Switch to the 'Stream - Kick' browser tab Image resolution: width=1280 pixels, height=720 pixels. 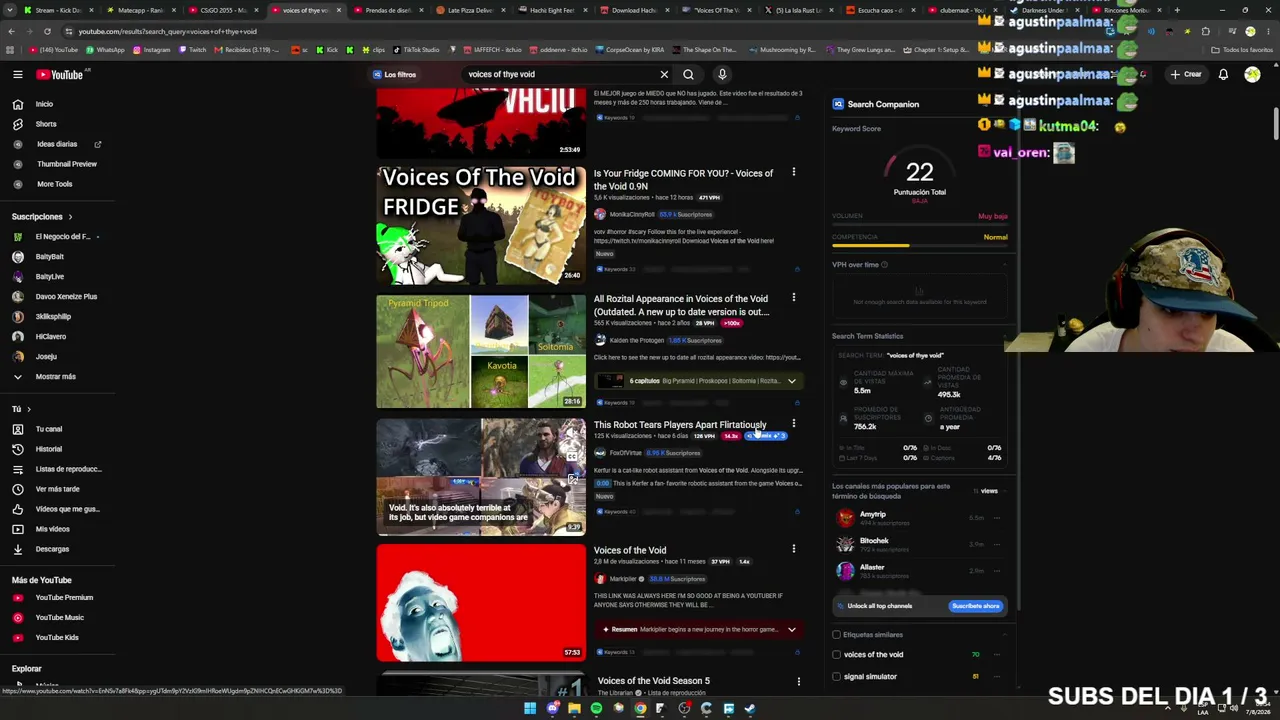click(57, 10)
